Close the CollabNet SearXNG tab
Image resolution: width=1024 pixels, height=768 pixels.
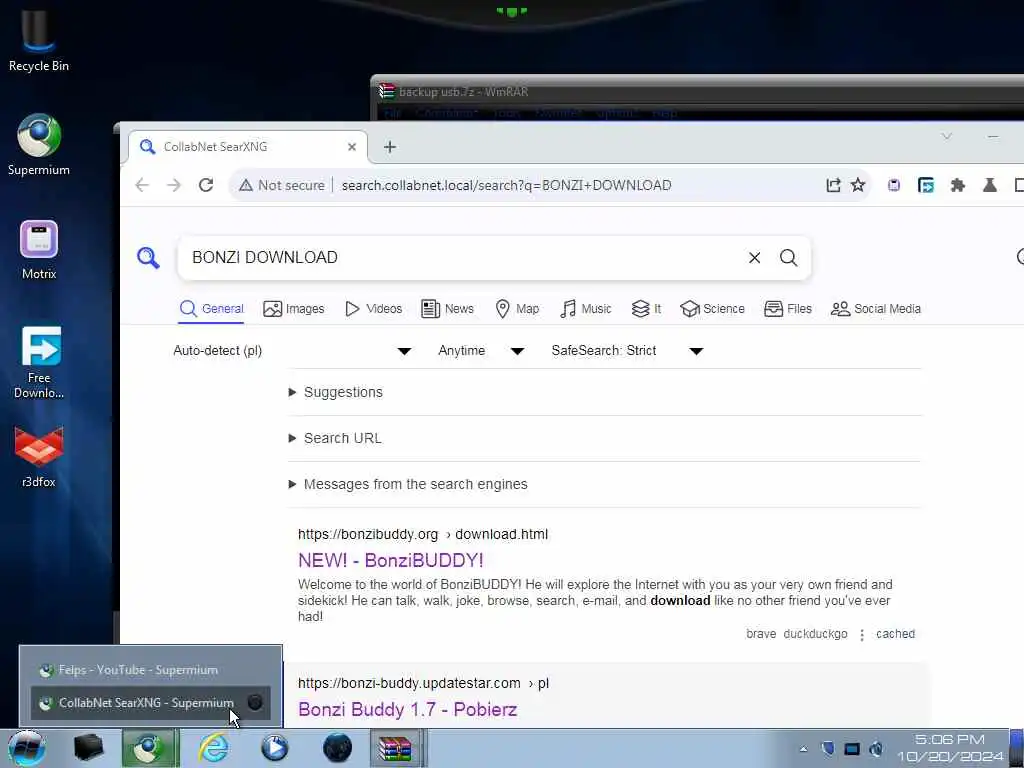click(x=352, y=147)
